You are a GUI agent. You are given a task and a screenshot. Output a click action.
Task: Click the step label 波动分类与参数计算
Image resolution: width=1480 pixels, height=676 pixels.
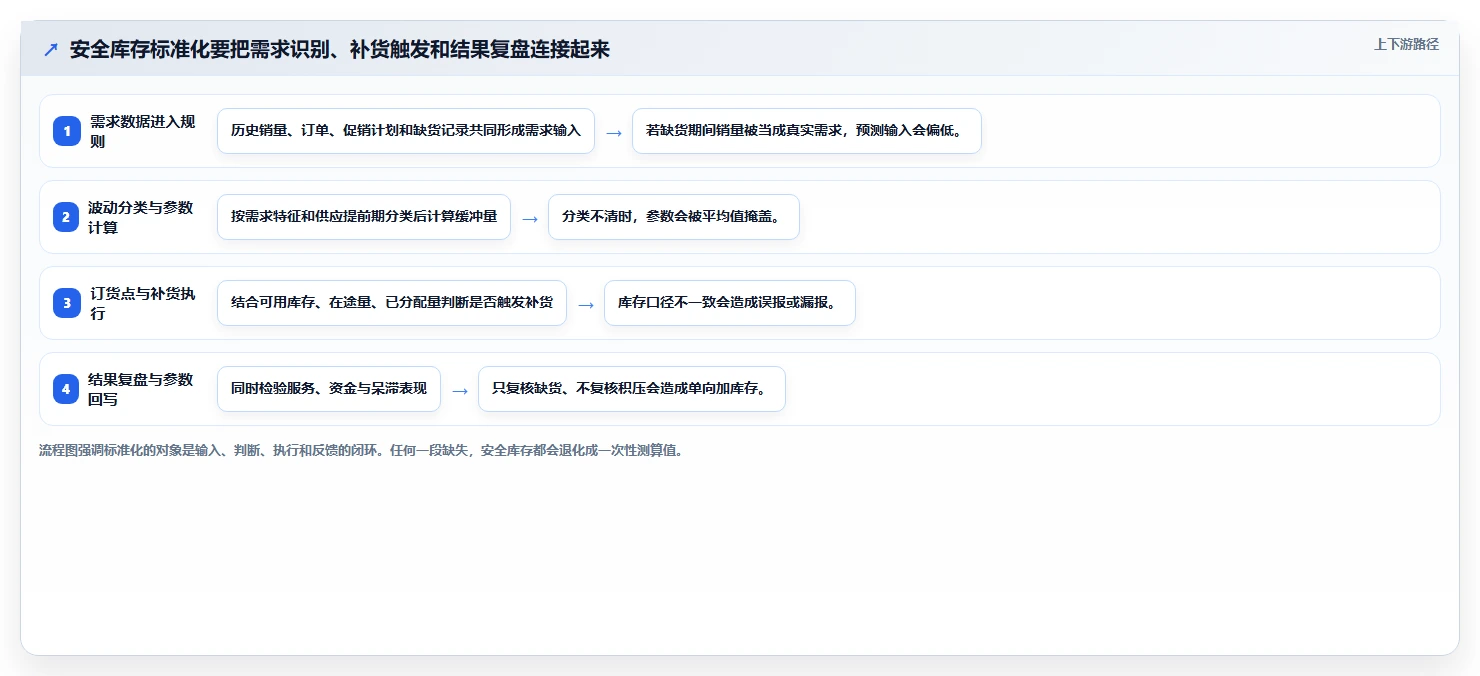click(x=142, y=217)
